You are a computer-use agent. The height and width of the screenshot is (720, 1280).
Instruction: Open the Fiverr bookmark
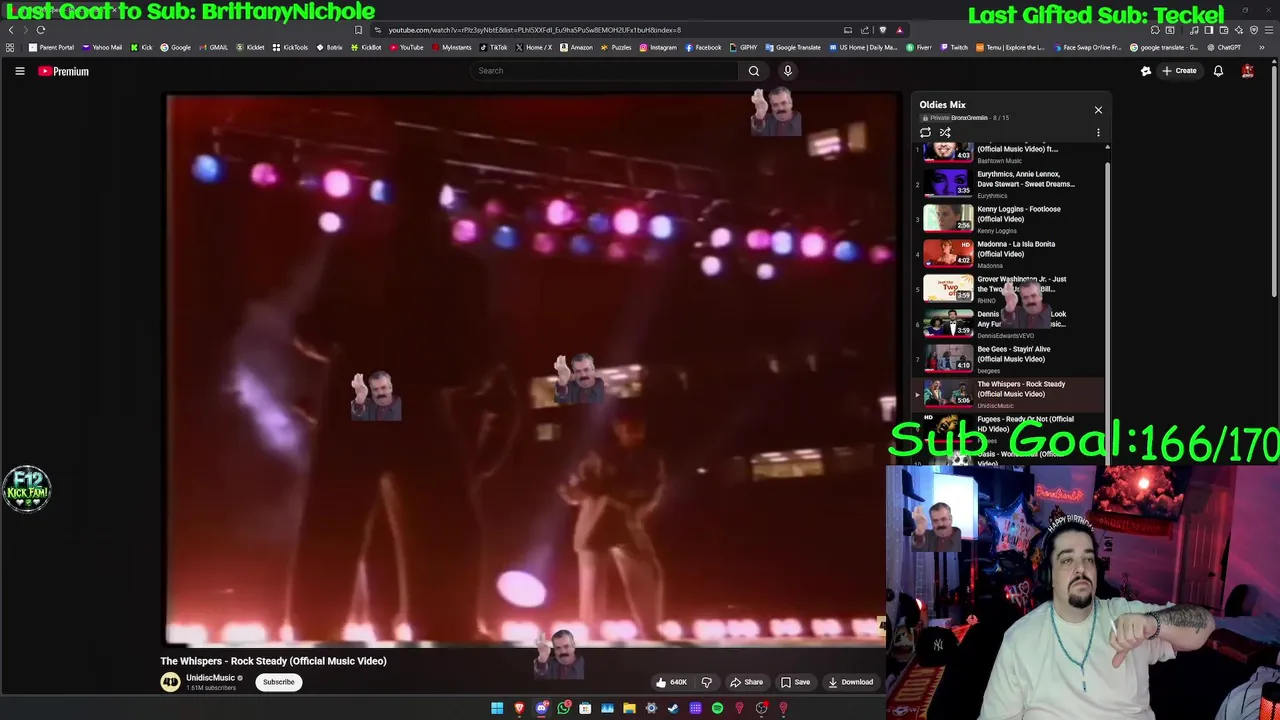coord(918,47)
